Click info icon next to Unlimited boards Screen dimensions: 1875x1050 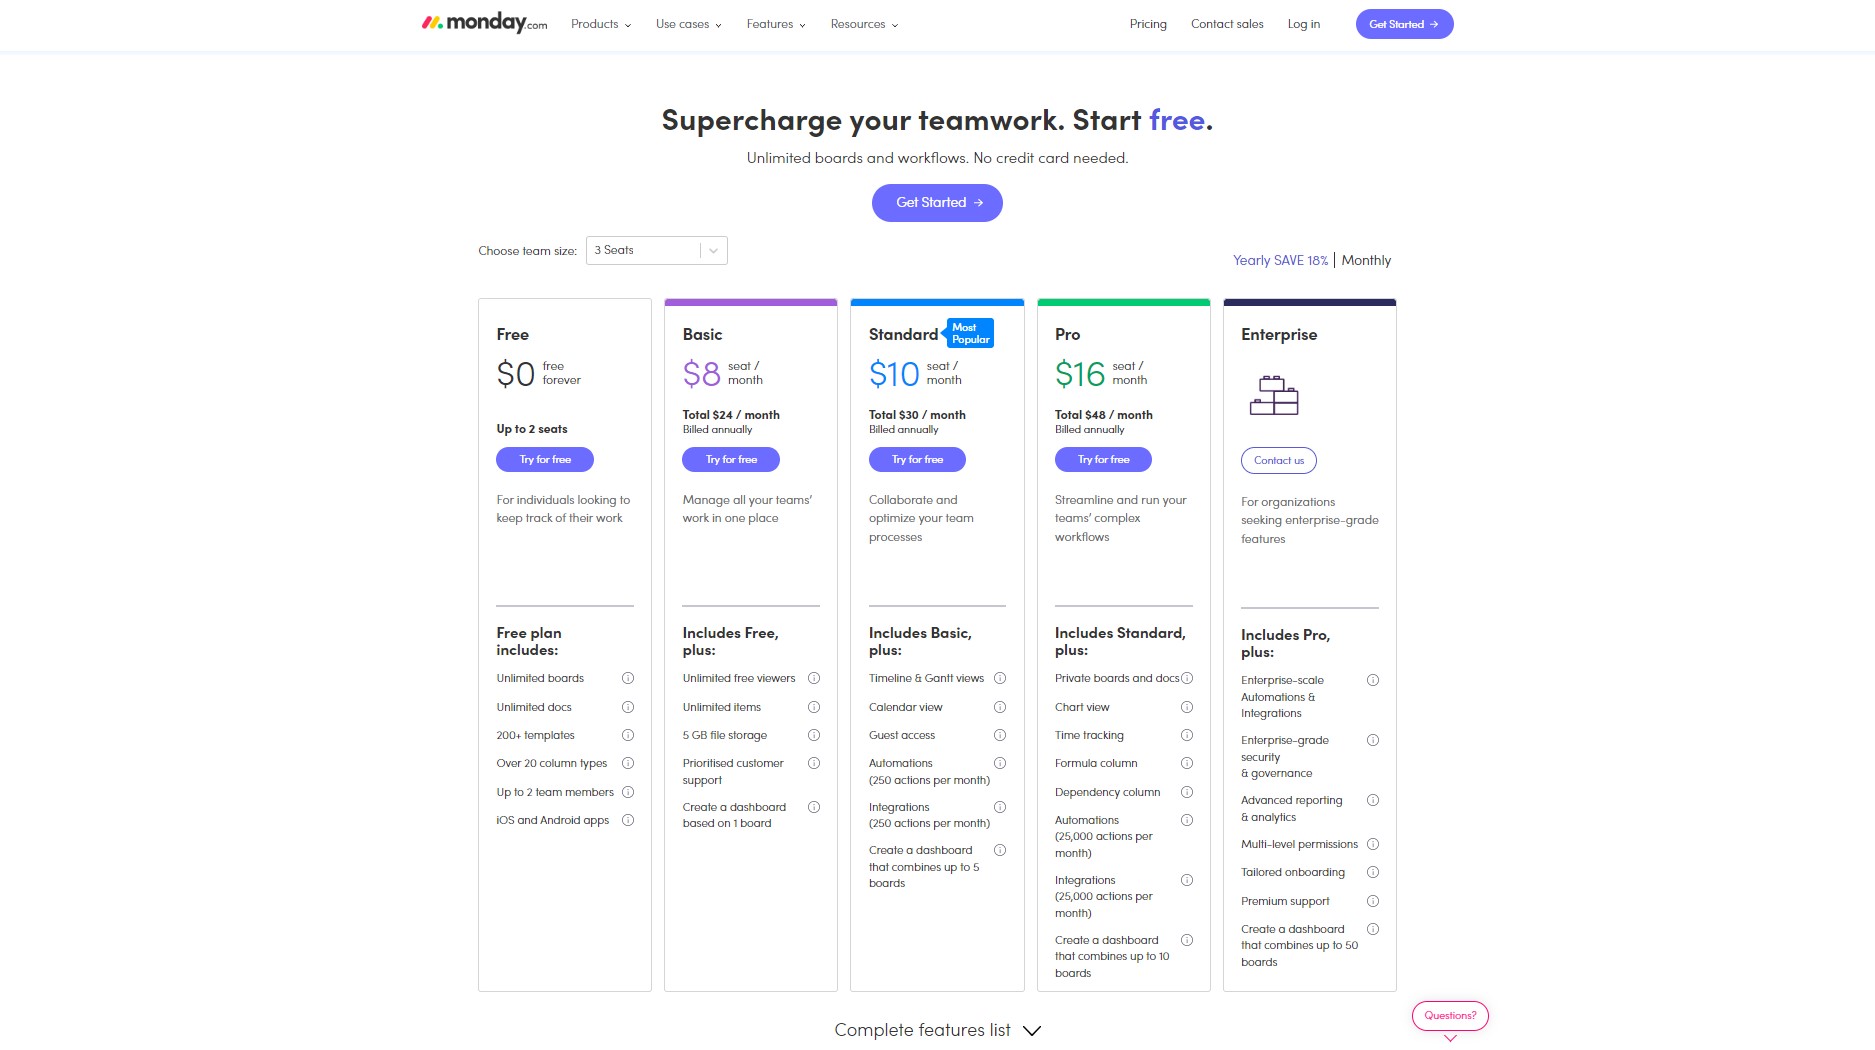[x=628, y=678]
